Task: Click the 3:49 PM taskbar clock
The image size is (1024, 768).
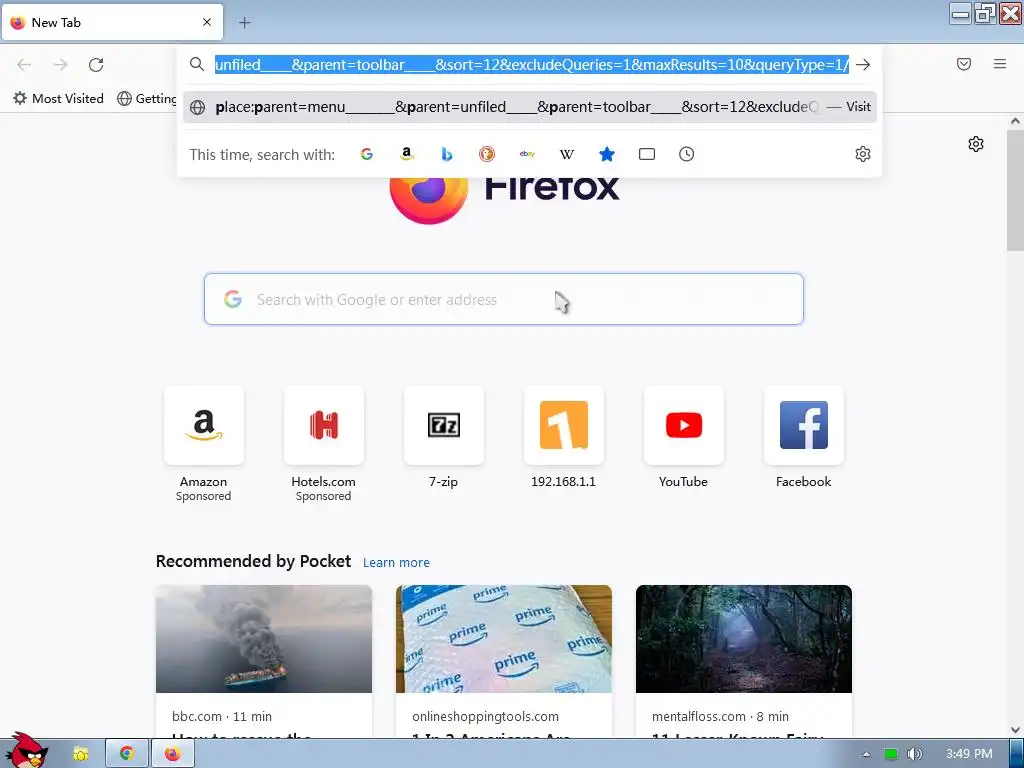Action: (x=969, y=754)
